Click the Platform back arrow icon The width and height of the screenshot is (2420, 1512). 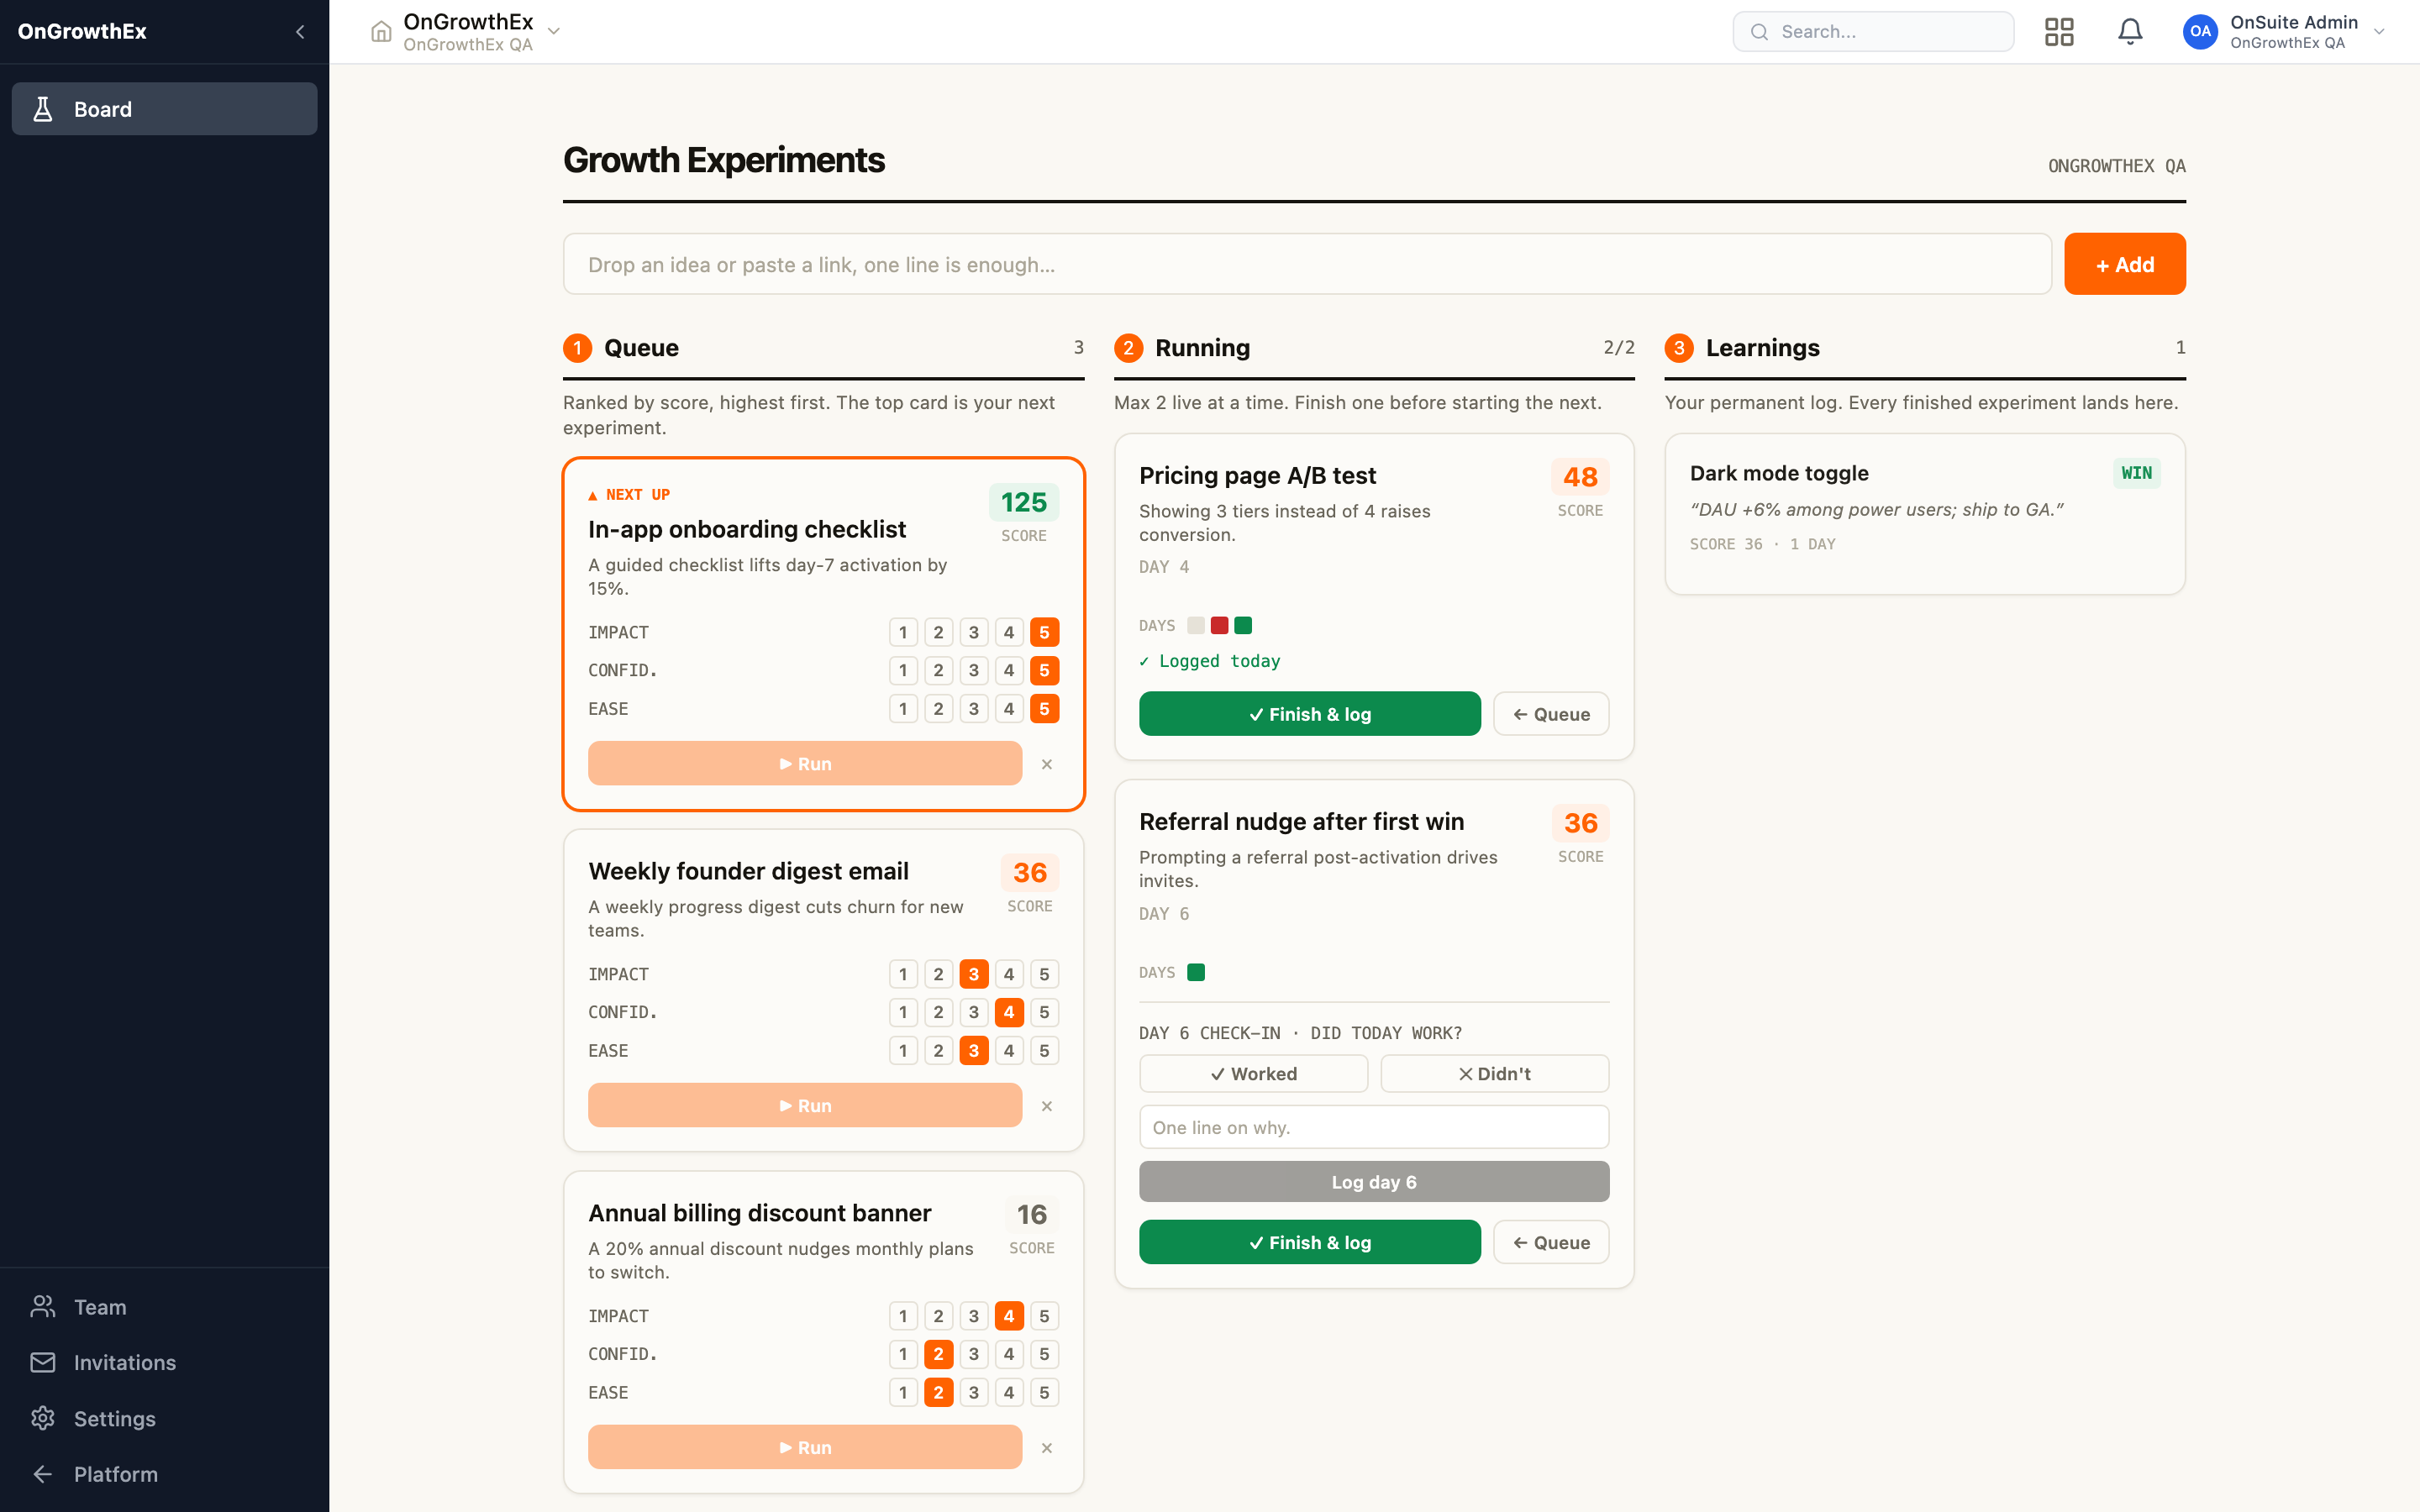click(x=43, y=1474)
